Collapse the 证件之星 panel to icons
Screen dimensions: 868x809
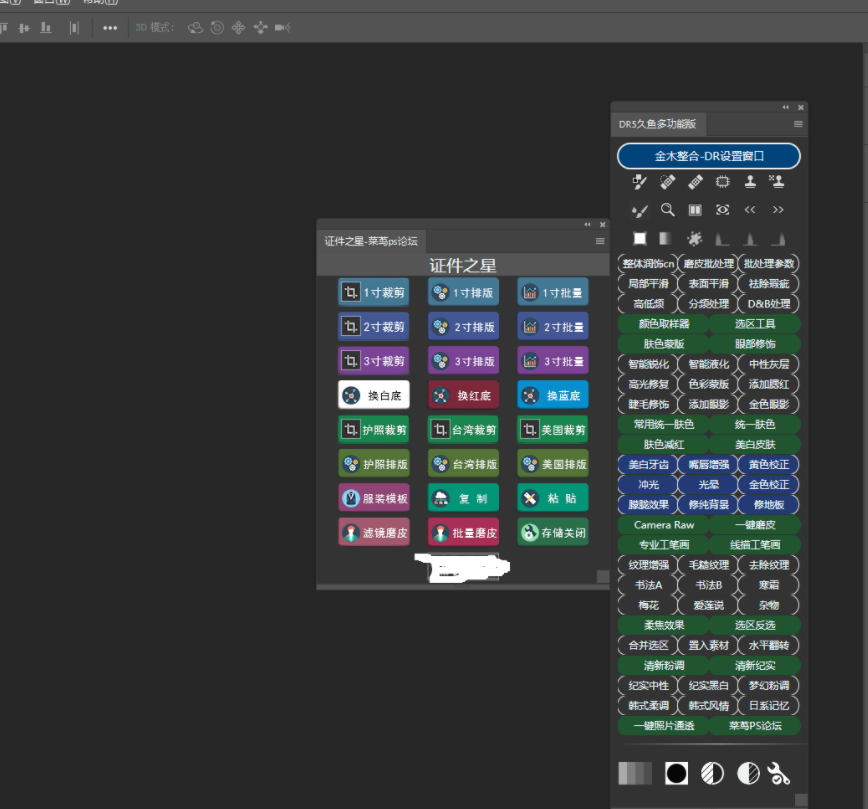[x=588, y=225]
